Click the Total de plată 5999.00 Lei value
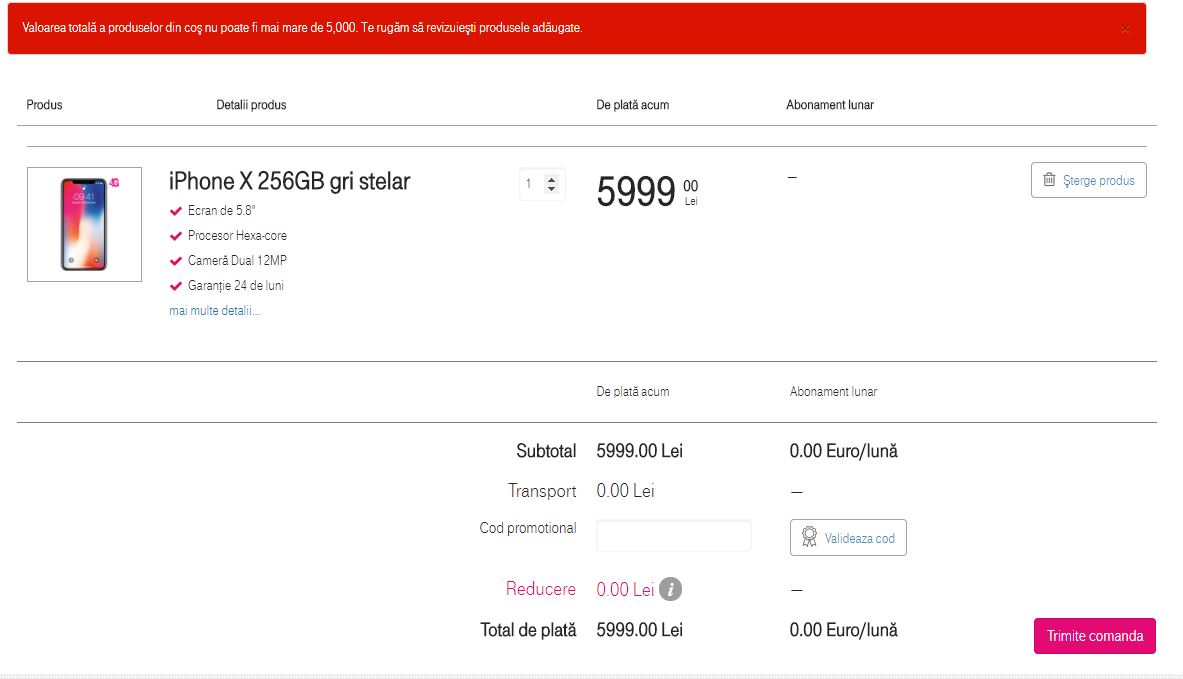Screen dimensions: 1183x679 pos(640,630)
